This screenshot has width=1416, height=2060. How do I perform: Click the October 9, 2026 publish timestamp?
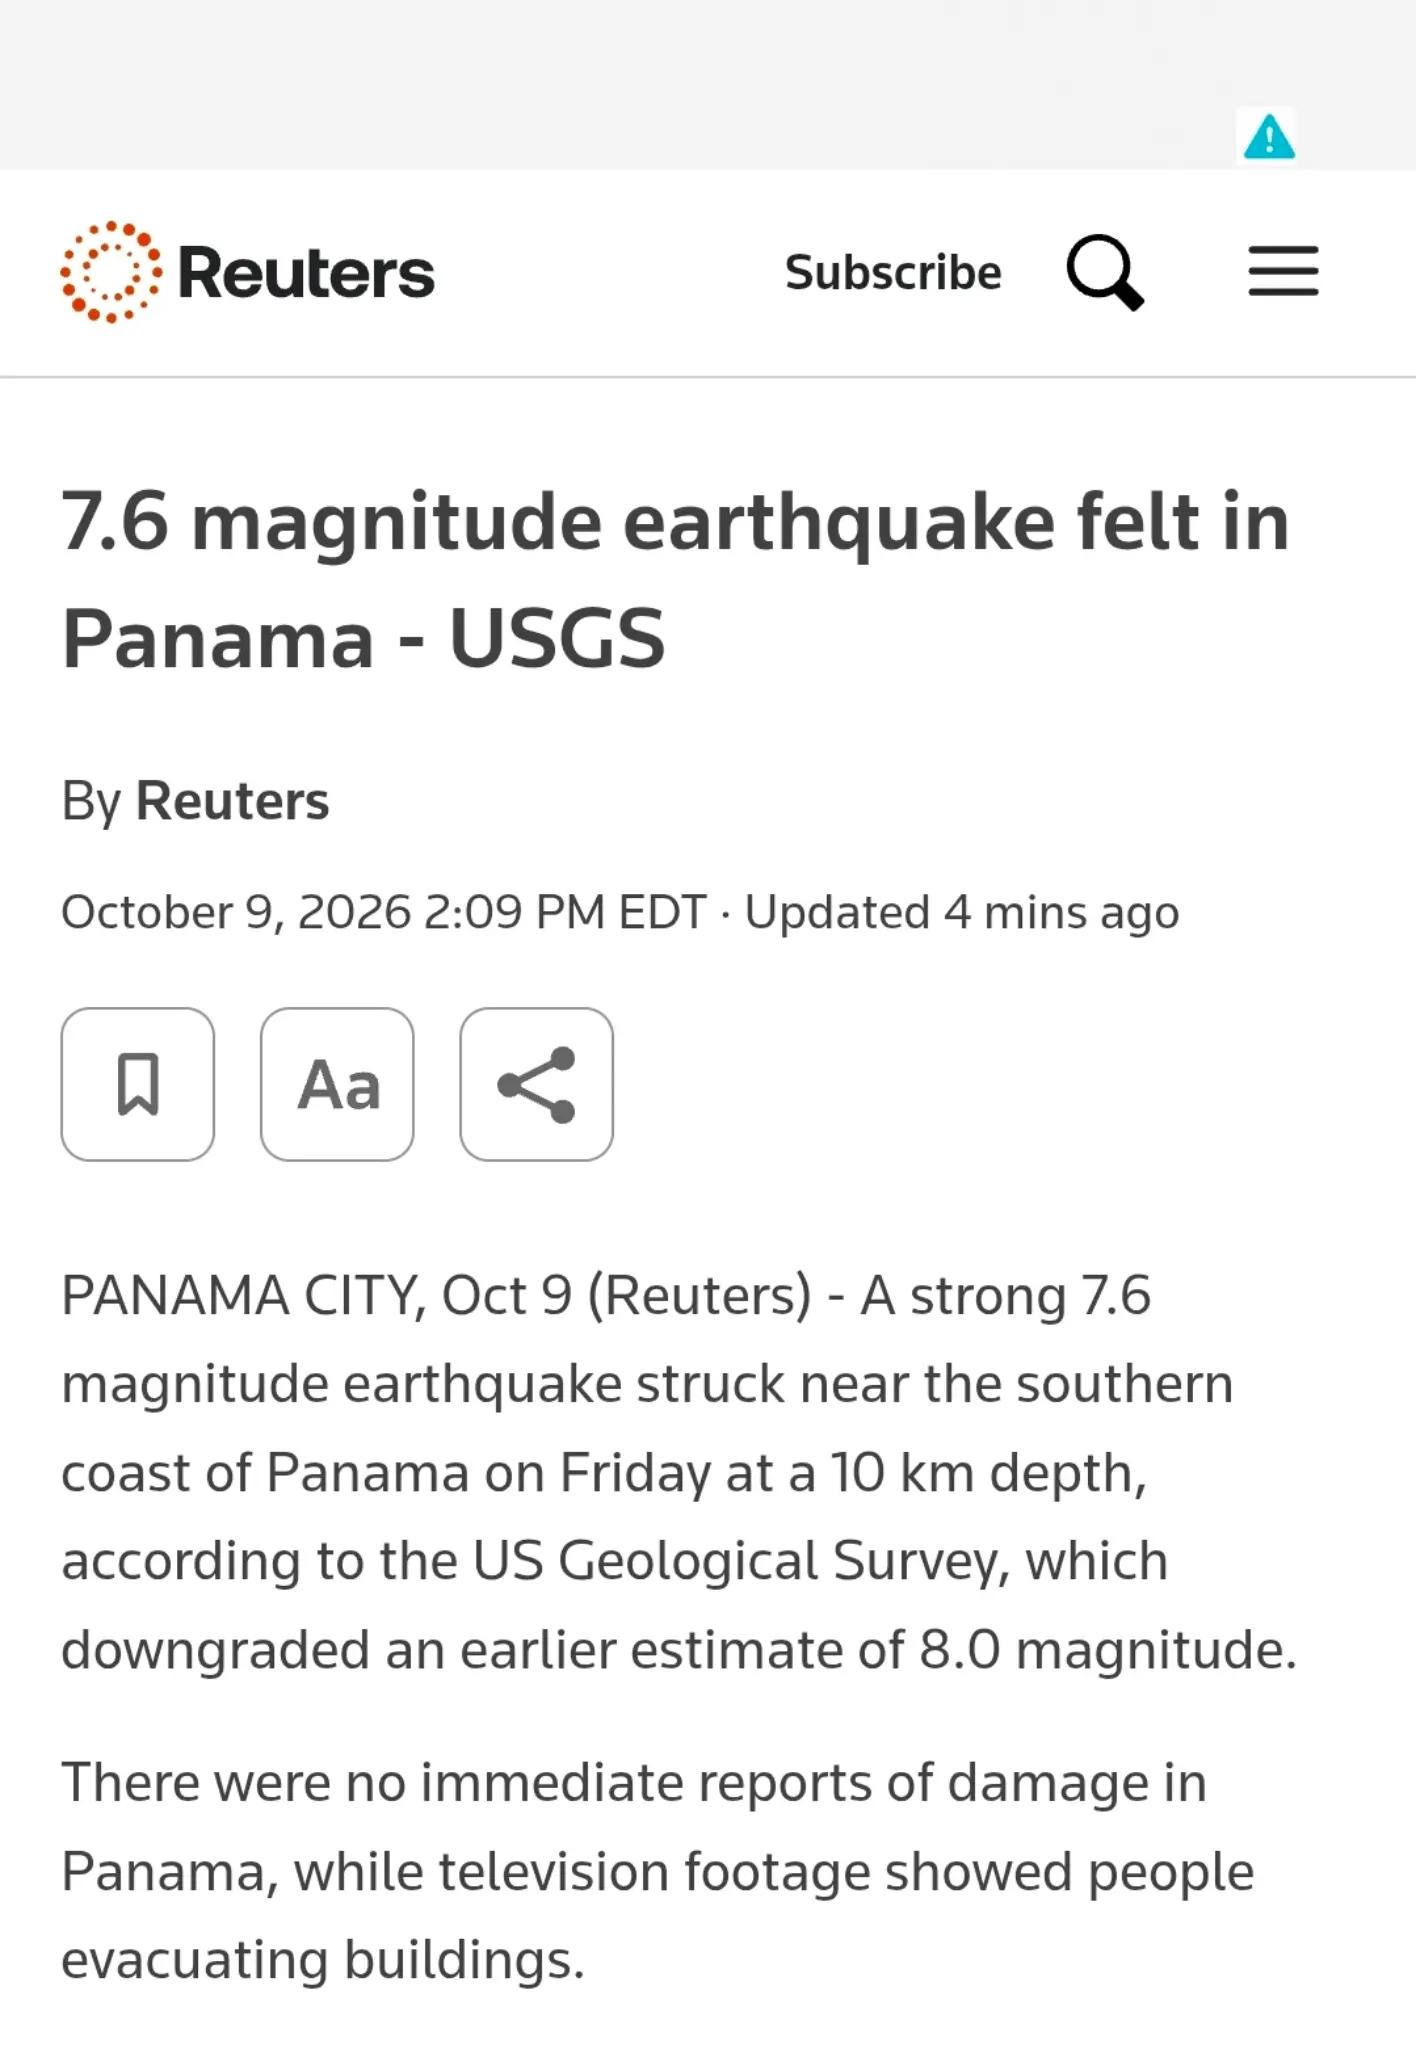pos(384,912)
